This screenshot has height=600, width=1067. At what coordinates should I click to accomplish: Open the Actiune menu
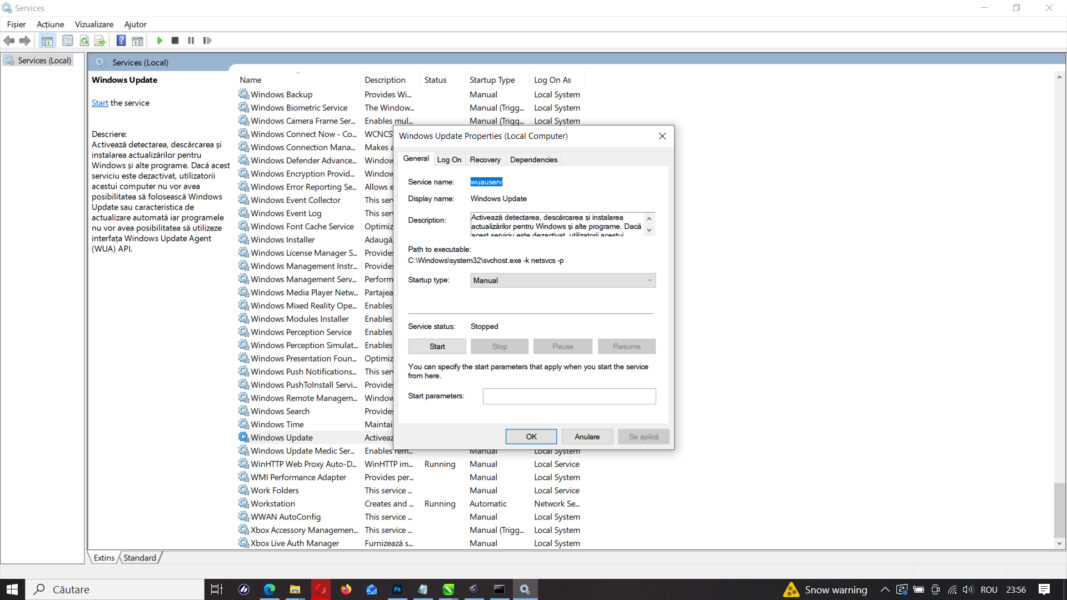[x=48, y=24]
